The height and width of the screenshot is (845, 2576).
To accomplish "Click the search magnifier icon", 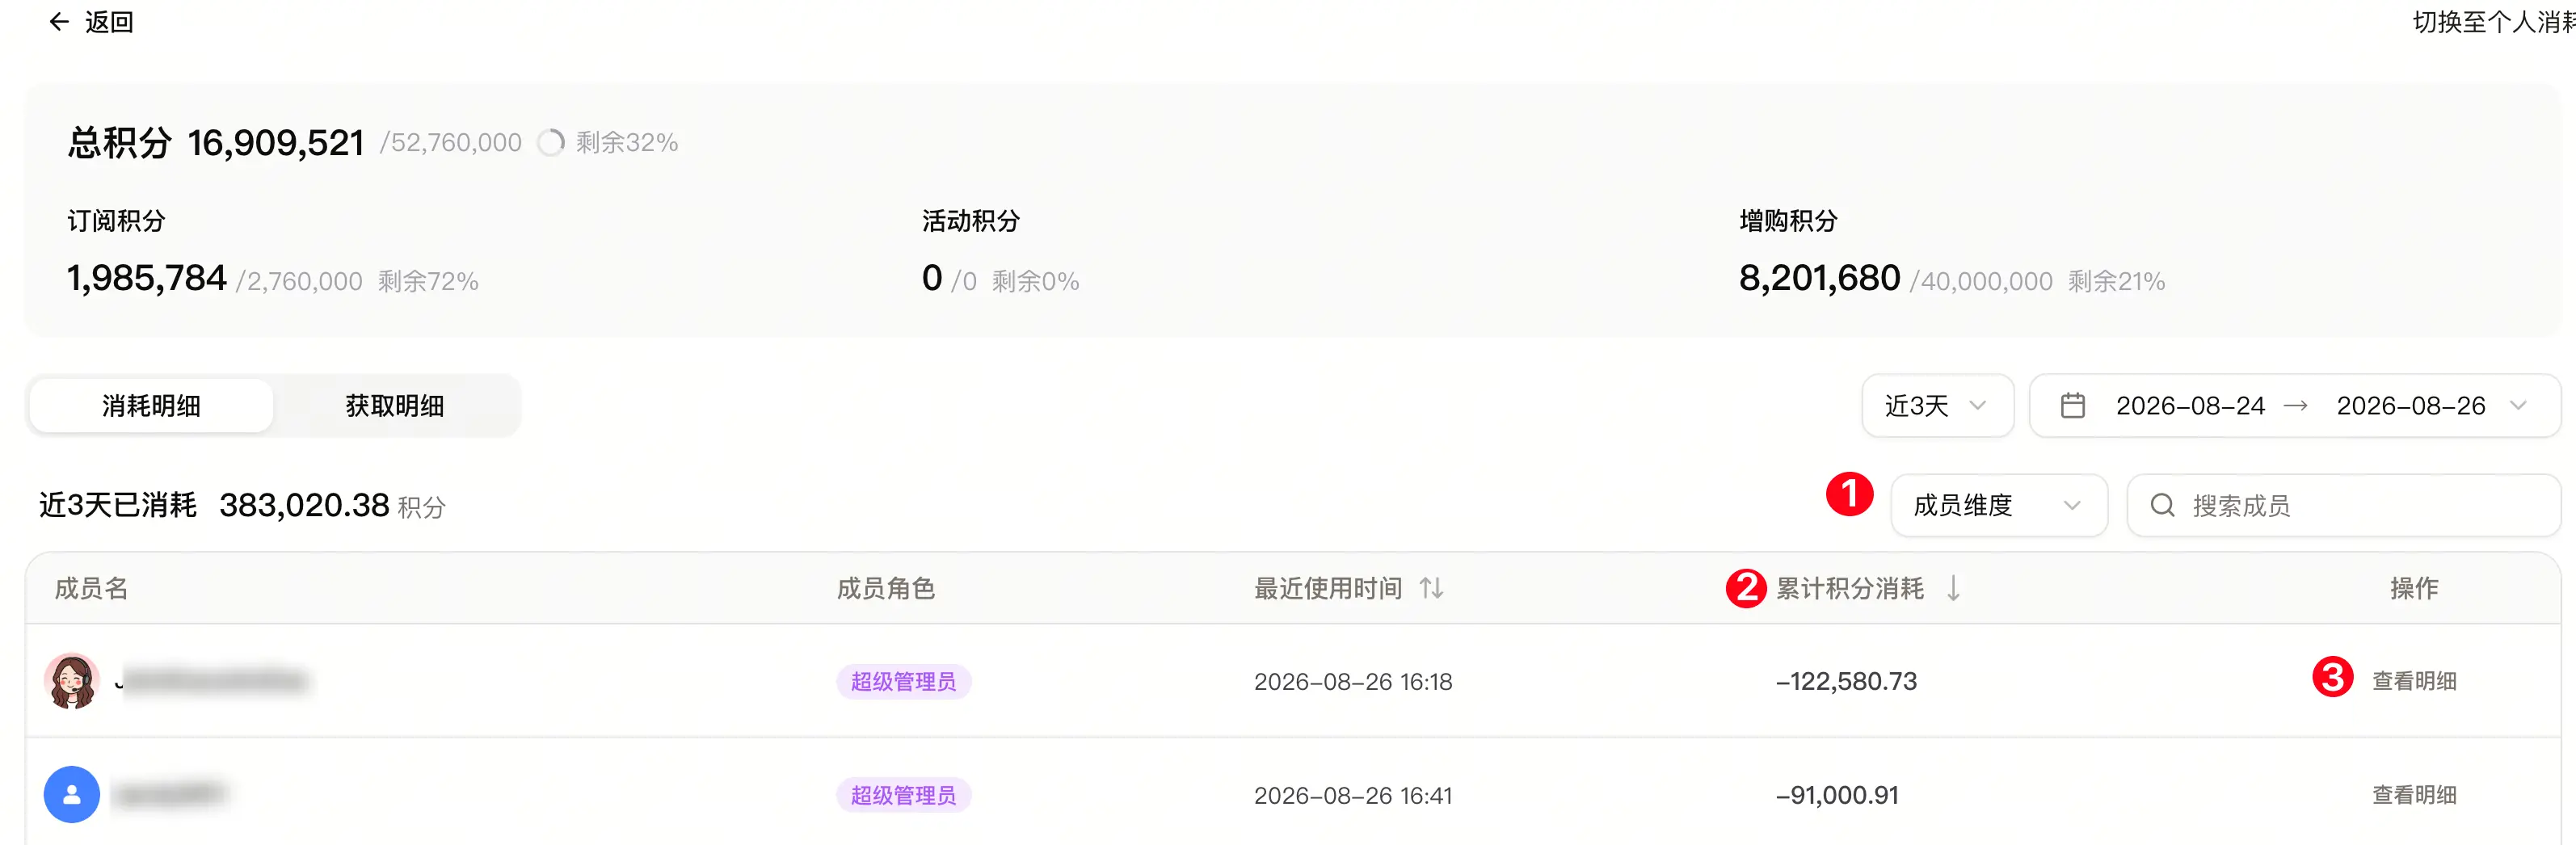I will [2162, 505].
